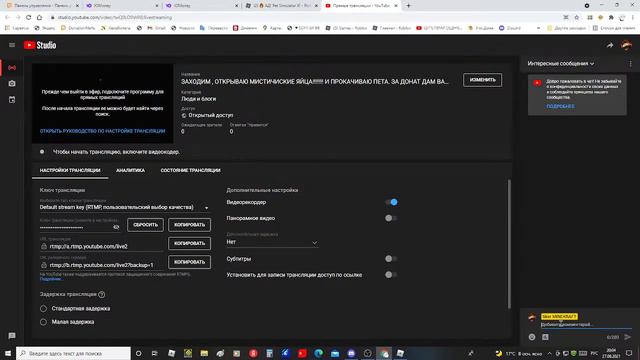Click the emoji icon in chat box

click(532, 337)
